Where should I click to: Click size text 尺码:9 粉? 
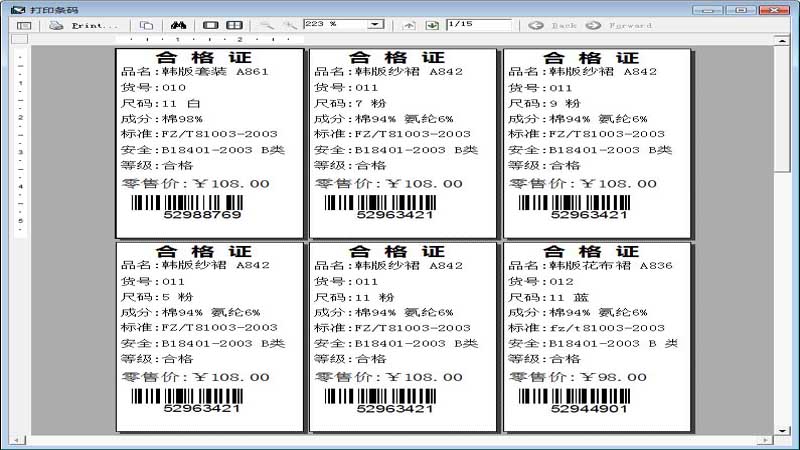(544, 103)
